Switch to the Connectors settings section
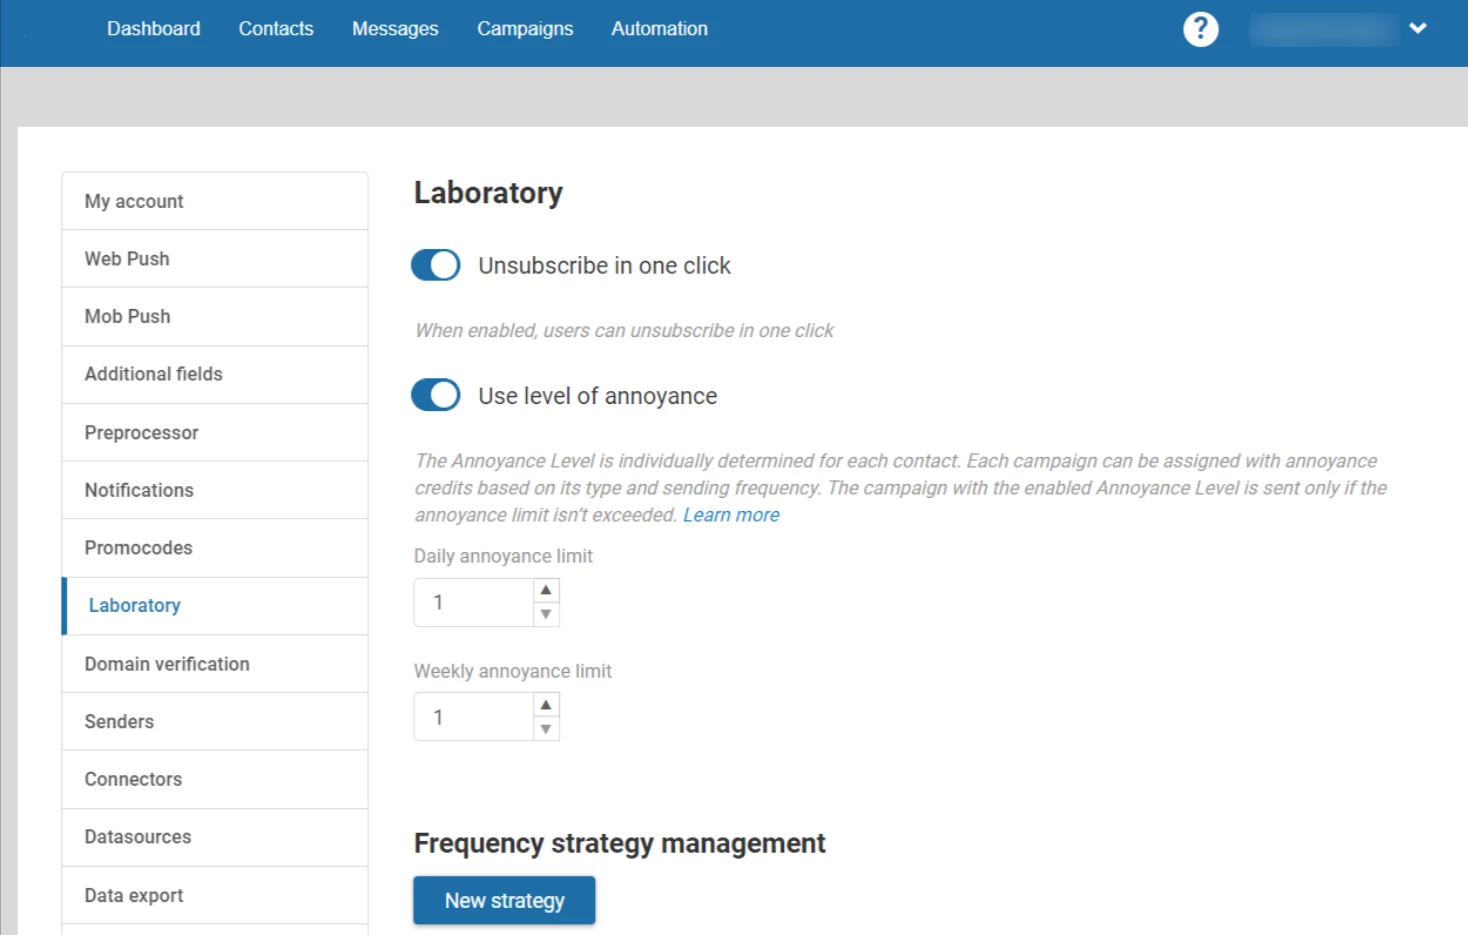This screenshot has height=935, width=1468. (133, 779)
